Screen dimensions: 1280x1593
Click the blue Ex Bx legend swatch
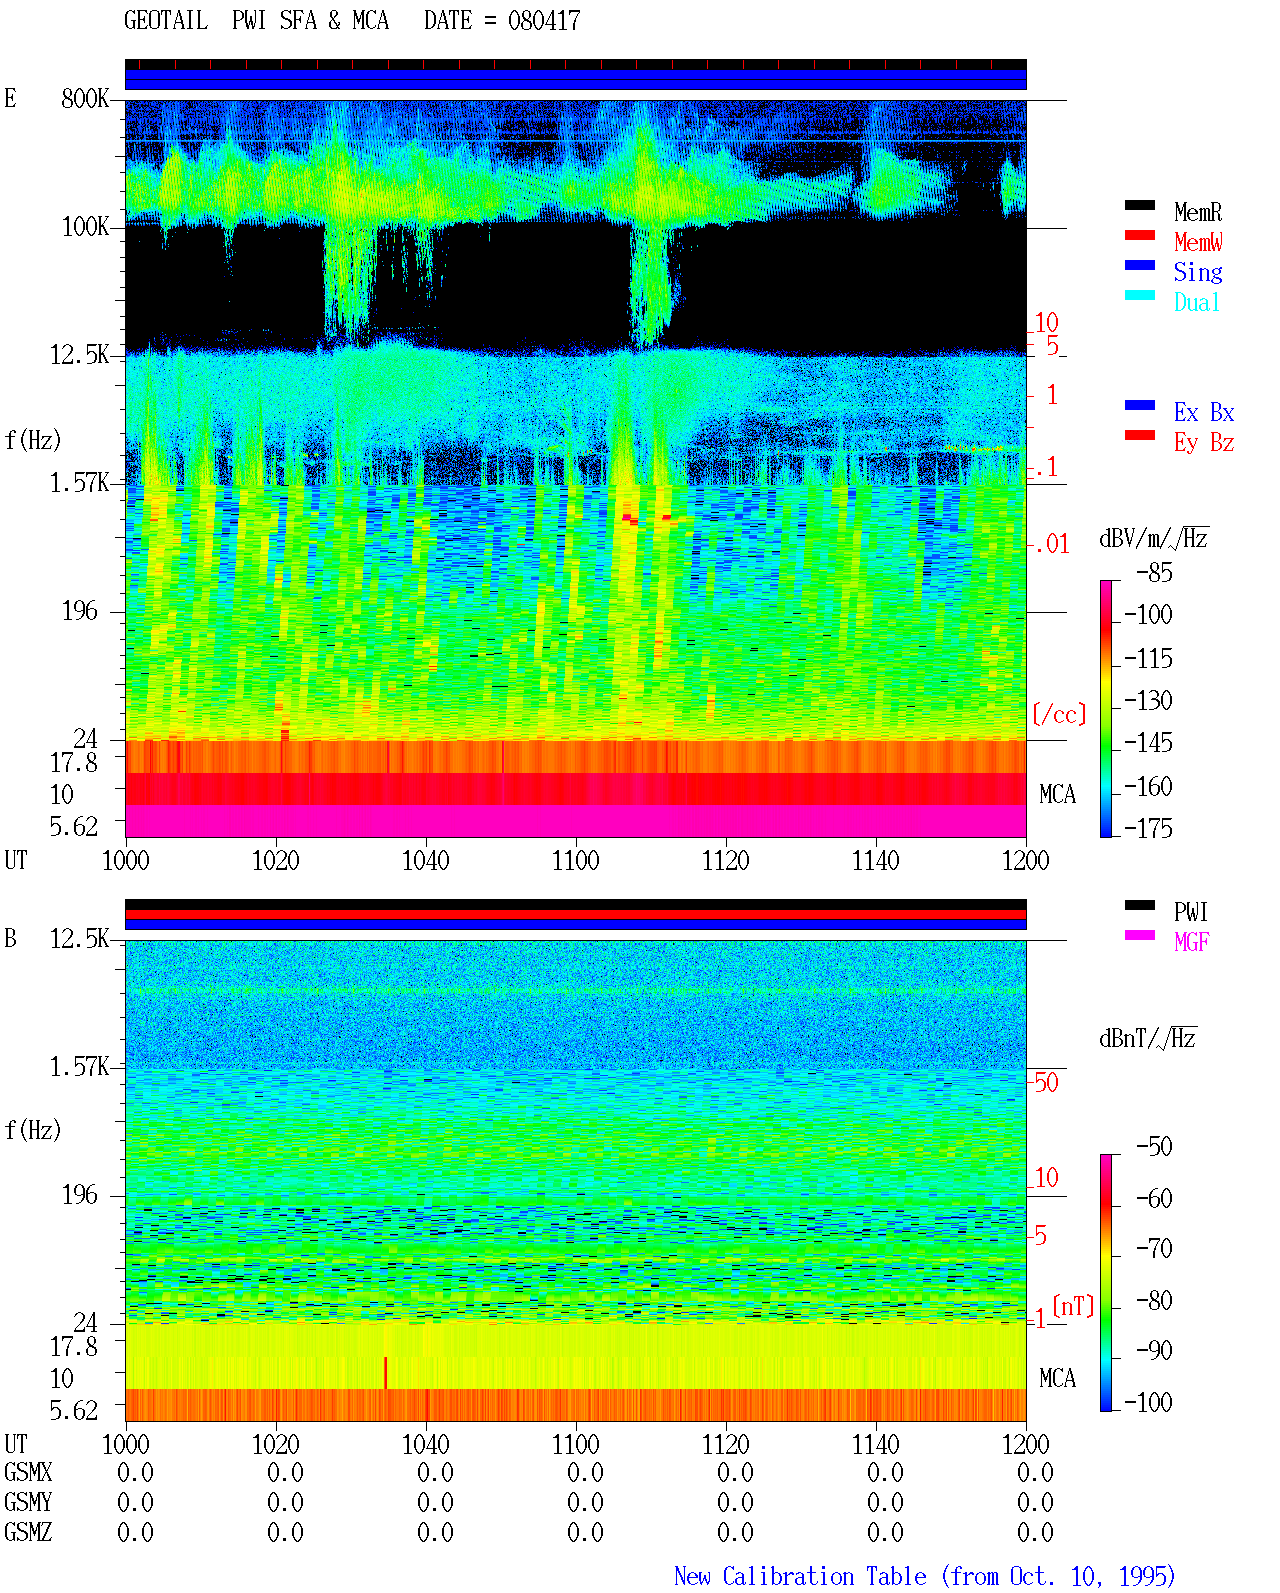click(1140, 406)
